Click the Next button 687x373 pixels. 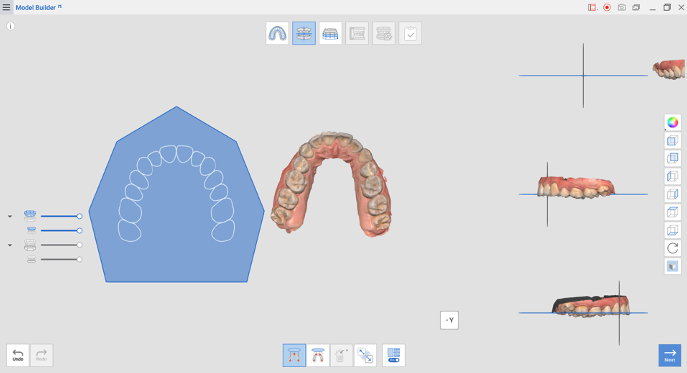click(669, 355)
